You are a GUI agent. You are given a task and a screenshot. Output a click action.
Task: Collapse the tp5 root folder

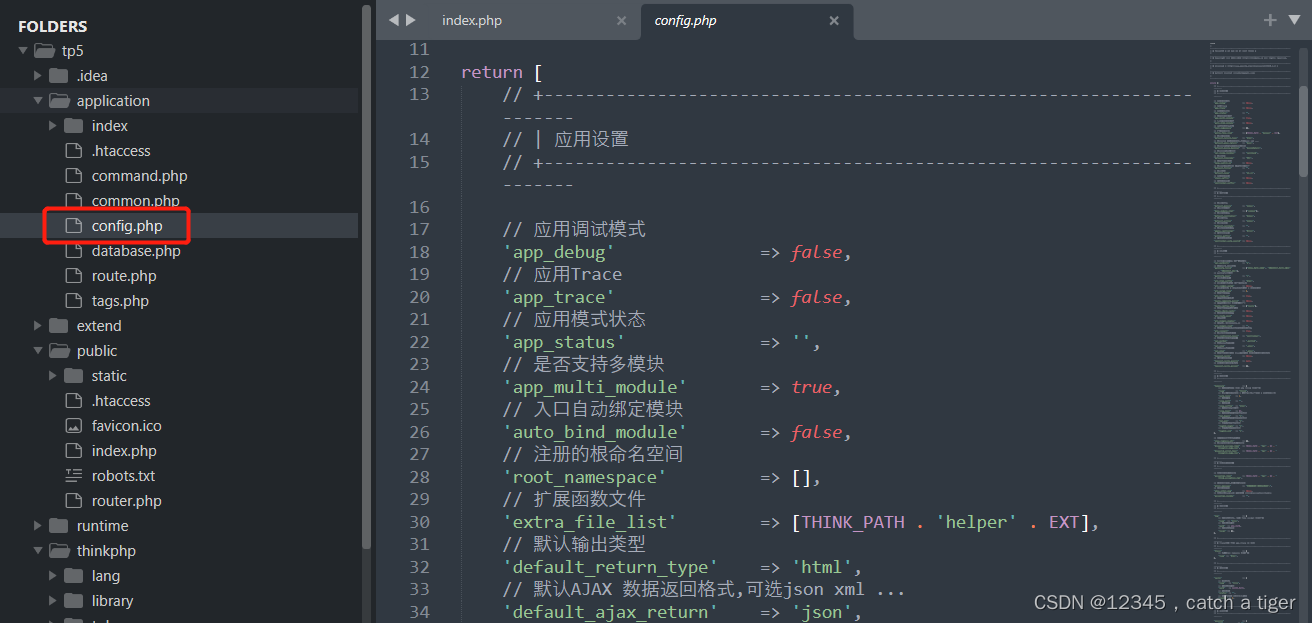click(22, 50)
